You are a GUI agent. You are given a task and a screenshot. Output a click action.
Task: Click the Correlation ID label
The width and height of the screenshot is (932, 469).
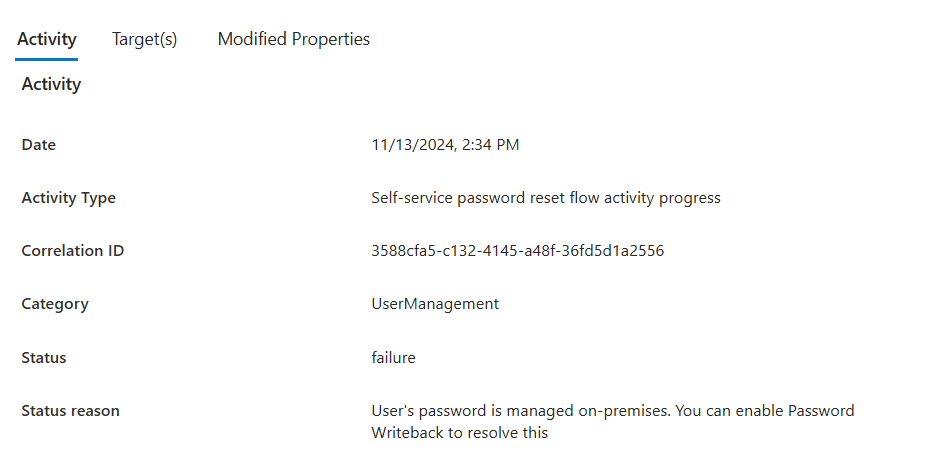click(x=73, y=251)
